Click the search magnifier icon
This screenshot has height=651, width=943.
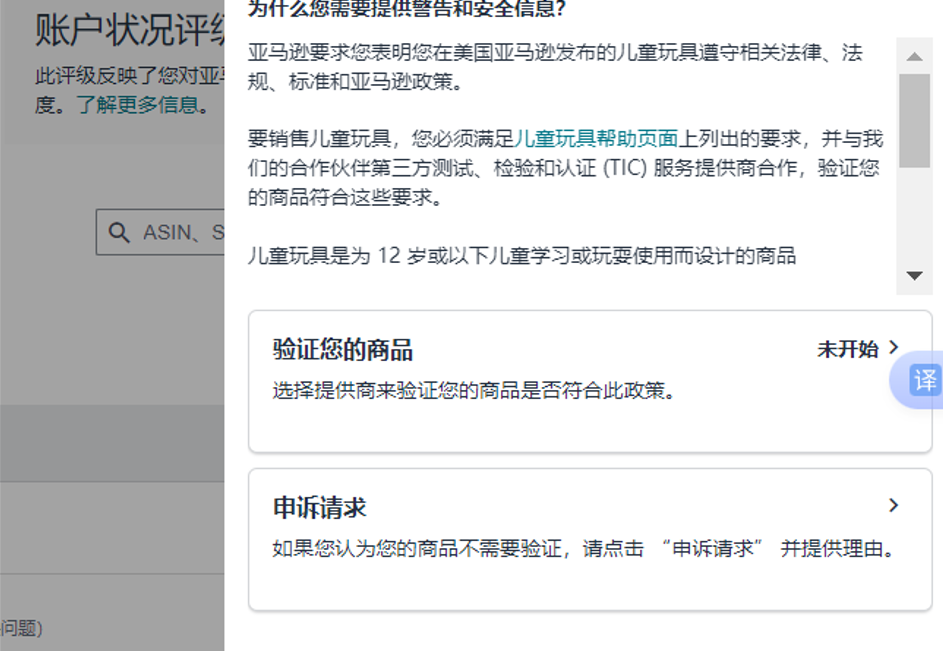click(118, 232)
